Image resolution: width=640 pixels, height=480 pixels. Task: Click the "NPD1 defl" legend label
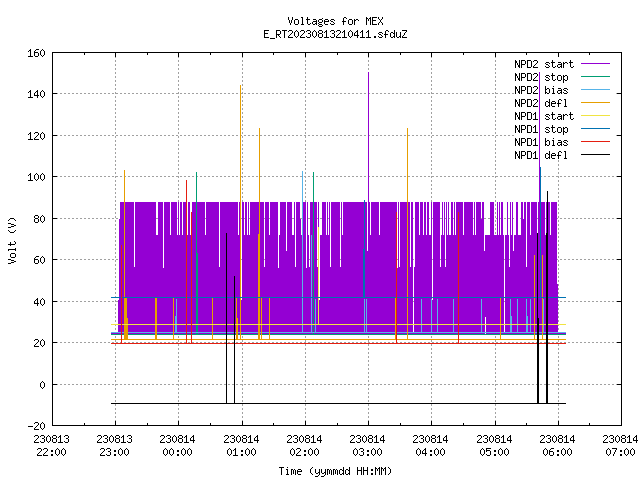(x=541, y=156)
